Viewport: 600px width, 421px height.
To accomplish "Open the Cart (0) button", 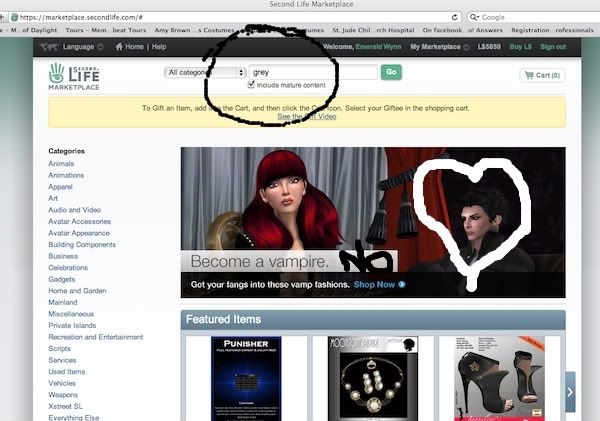I will 542,75.
